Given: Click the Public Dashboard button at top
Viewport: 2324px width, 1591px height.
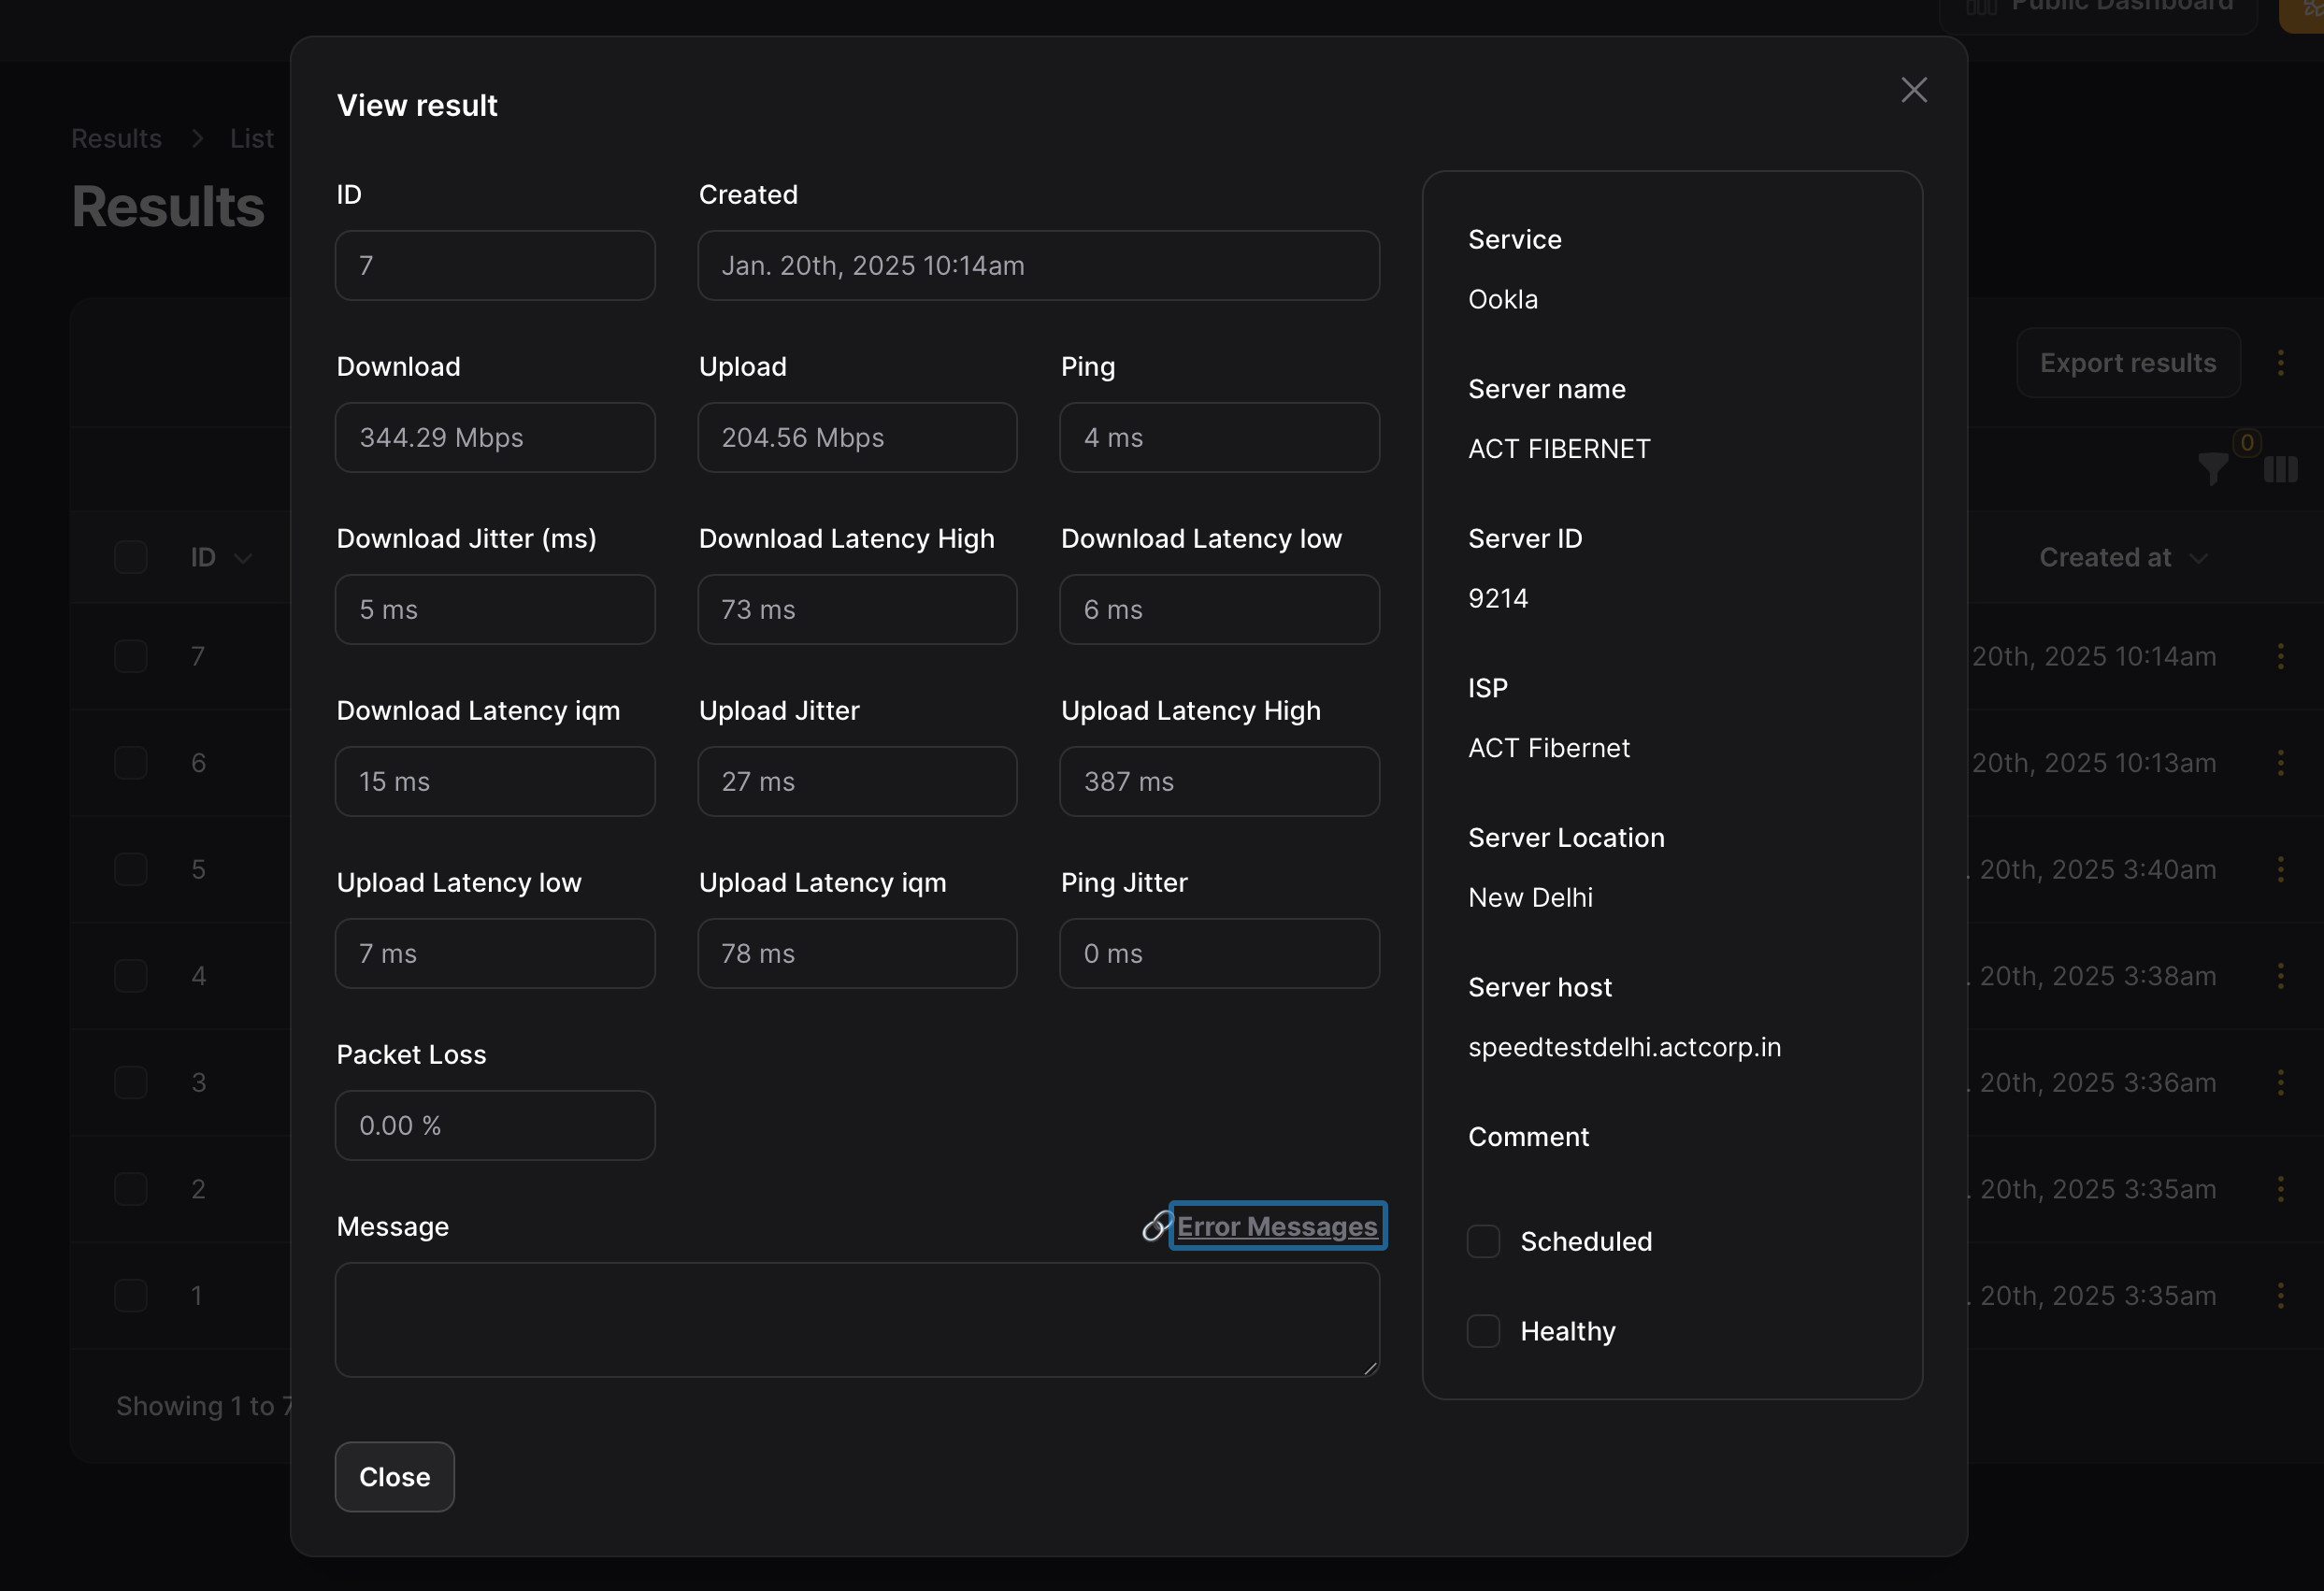Looking at the screenshot, I should [2098, 10].
